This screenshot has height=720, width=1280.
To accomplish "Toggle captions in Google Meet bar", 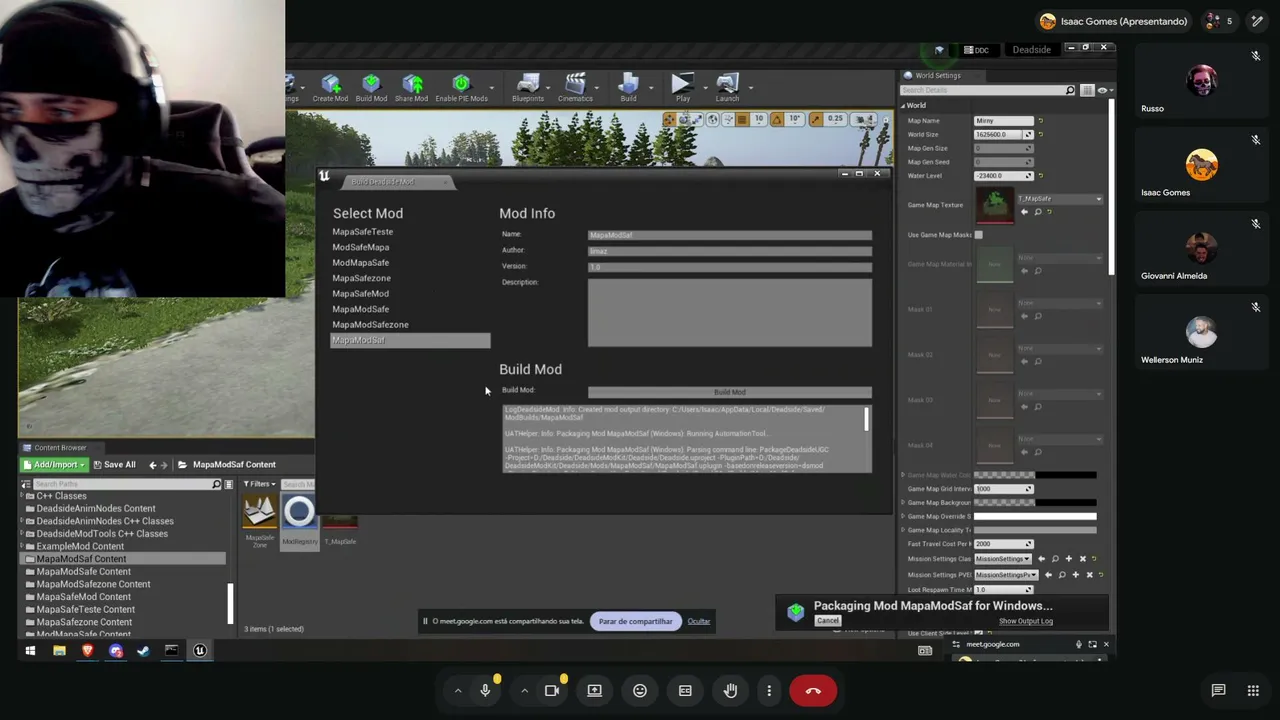I will point(685,690).
